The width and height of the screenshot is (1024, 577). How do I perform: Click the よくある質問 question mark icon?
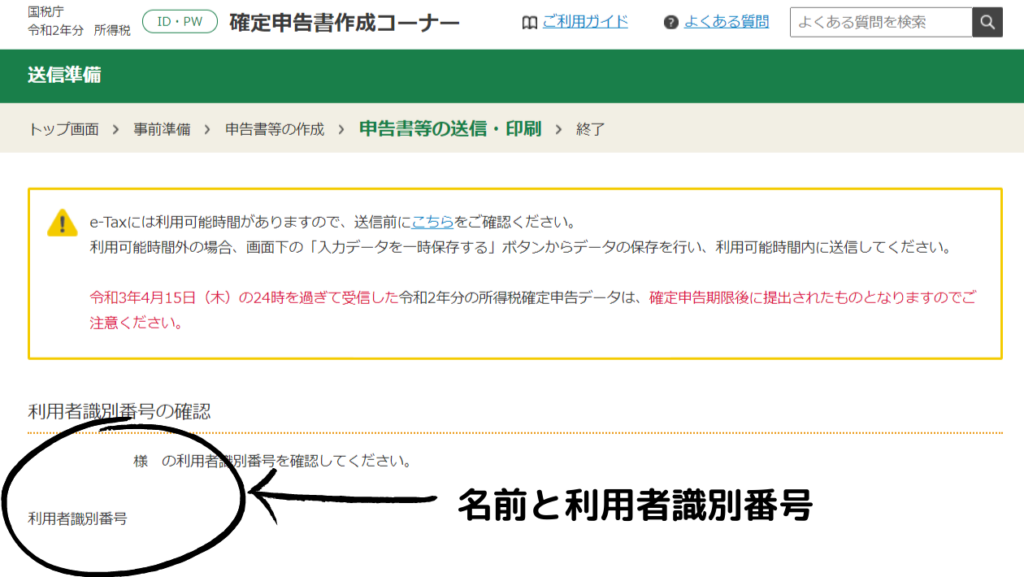point(671,23)
